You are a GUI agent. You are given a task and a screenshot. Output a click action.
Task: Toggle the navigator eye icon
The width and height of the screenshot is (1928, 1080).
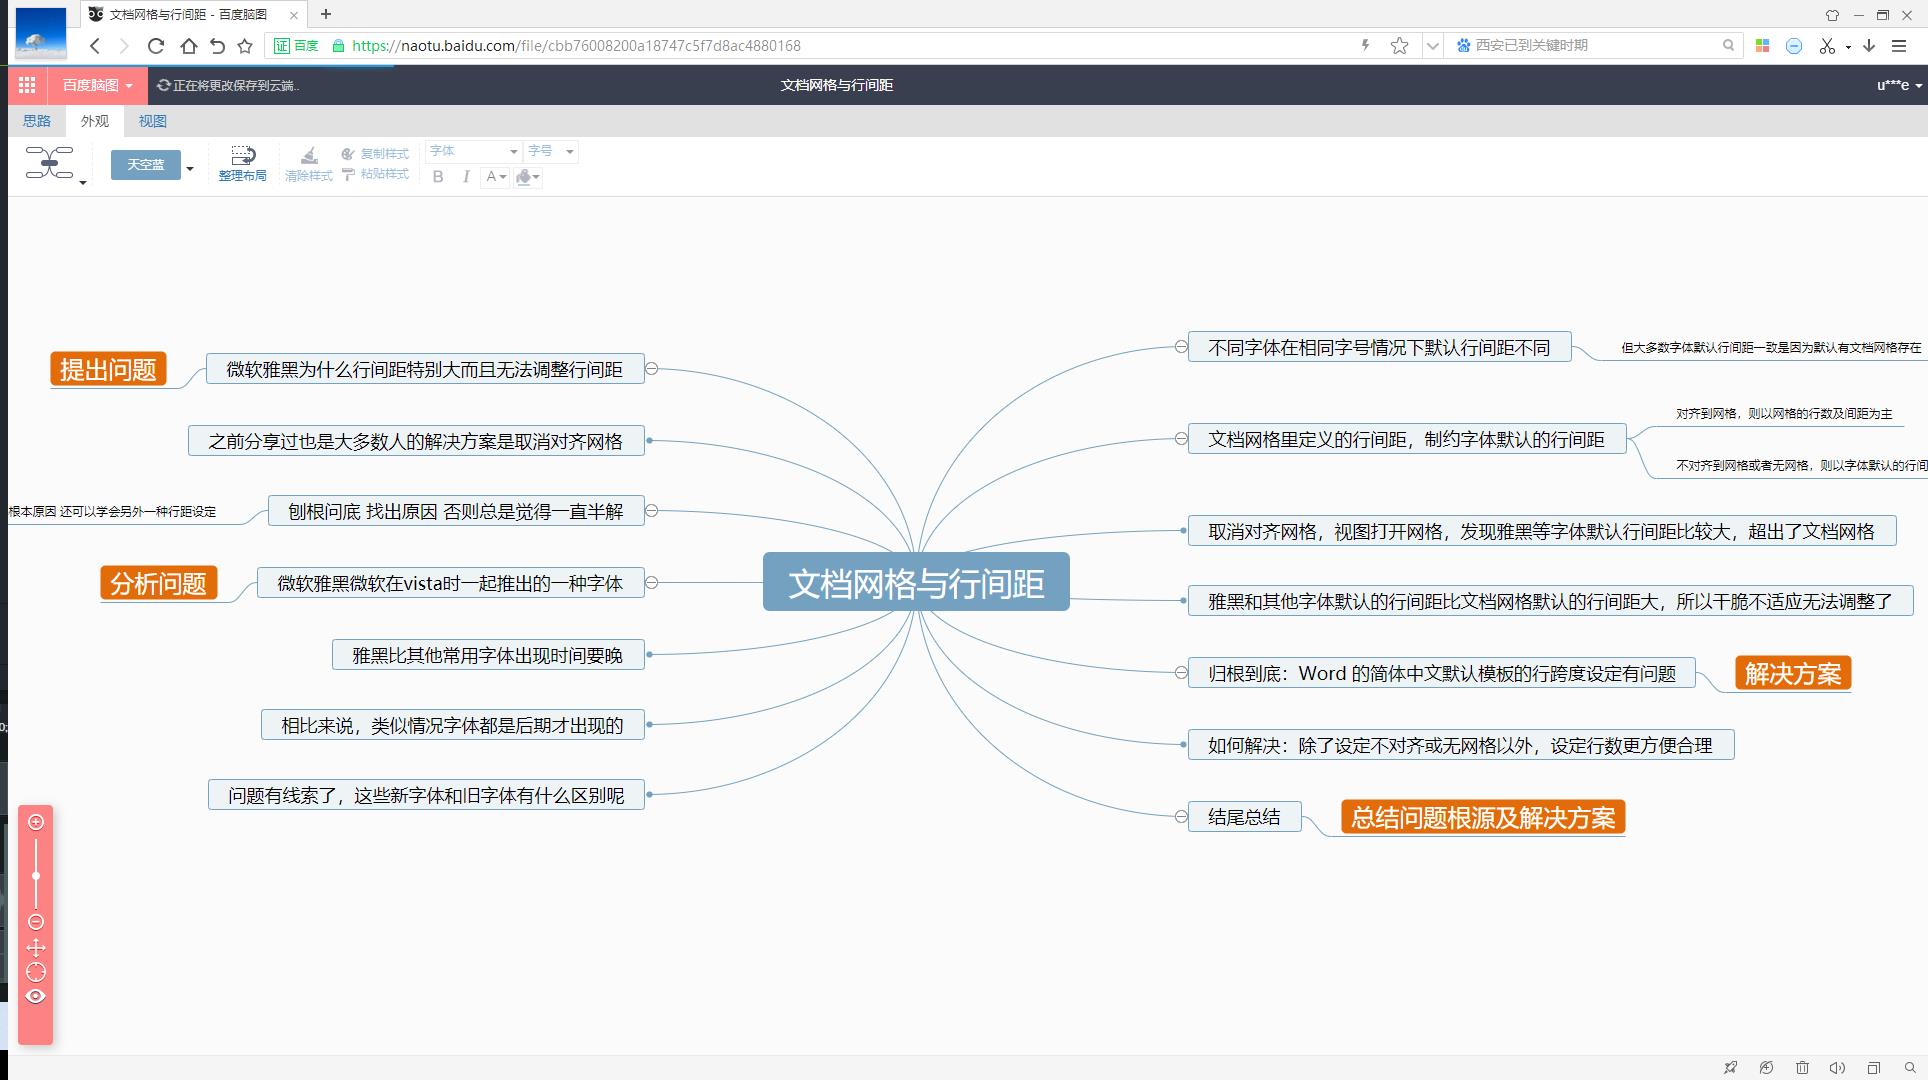coord(36,996)
